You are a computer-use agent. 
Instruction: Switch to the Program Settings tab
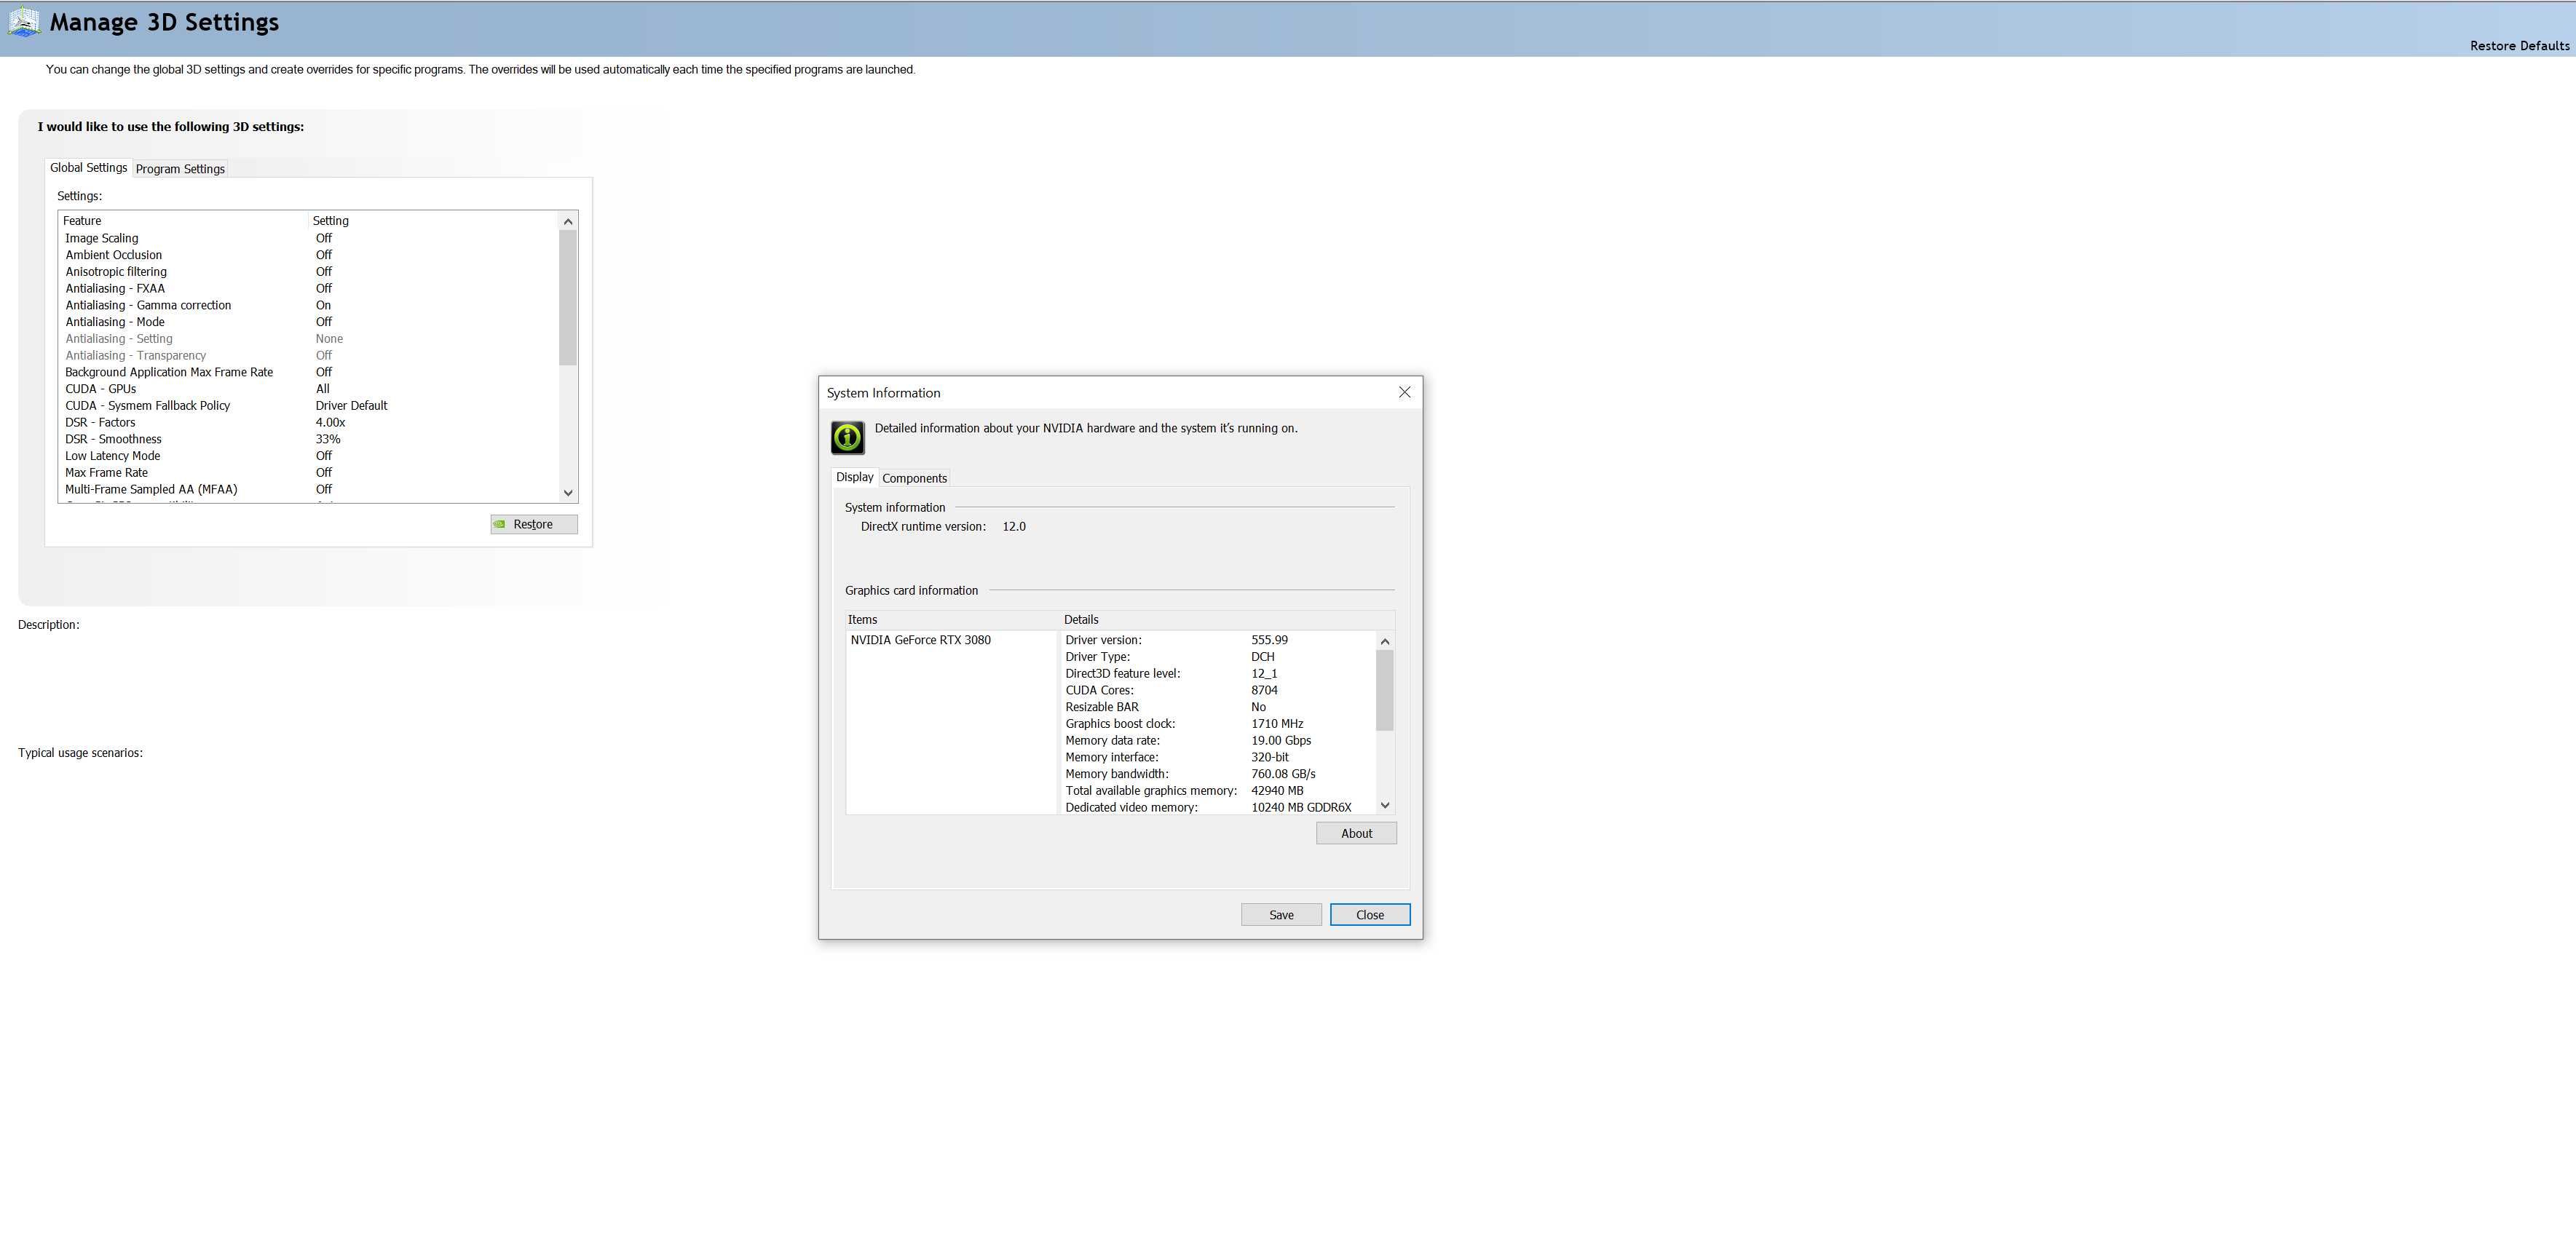(x=180, y=169)
